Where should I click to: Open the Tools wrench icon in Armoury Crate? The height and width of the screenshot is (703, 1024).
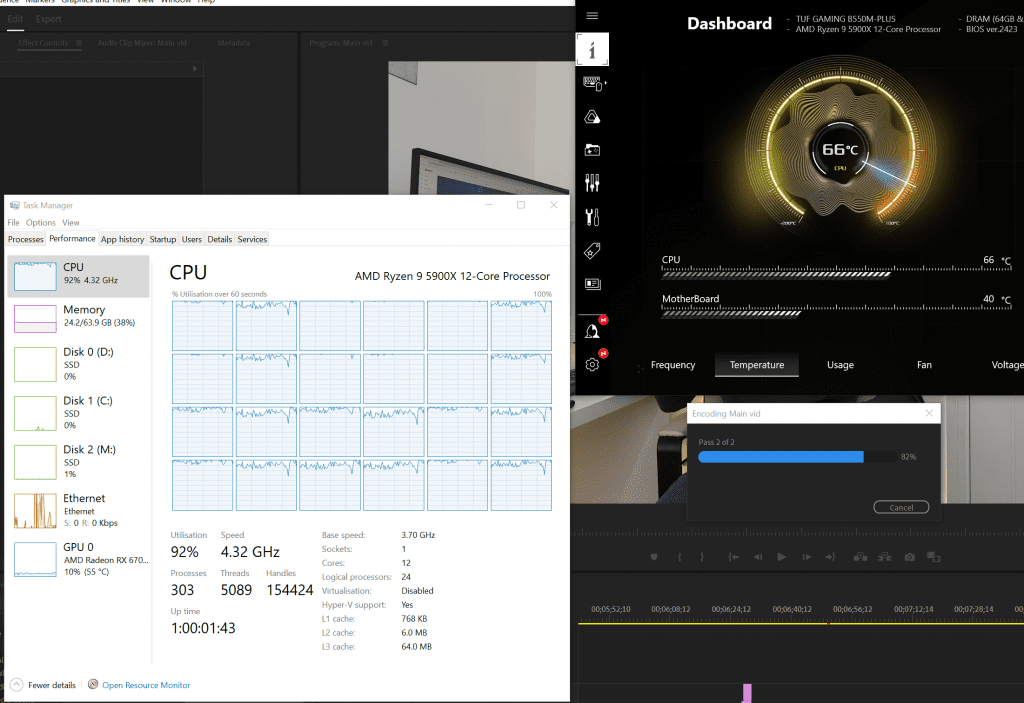592,217
